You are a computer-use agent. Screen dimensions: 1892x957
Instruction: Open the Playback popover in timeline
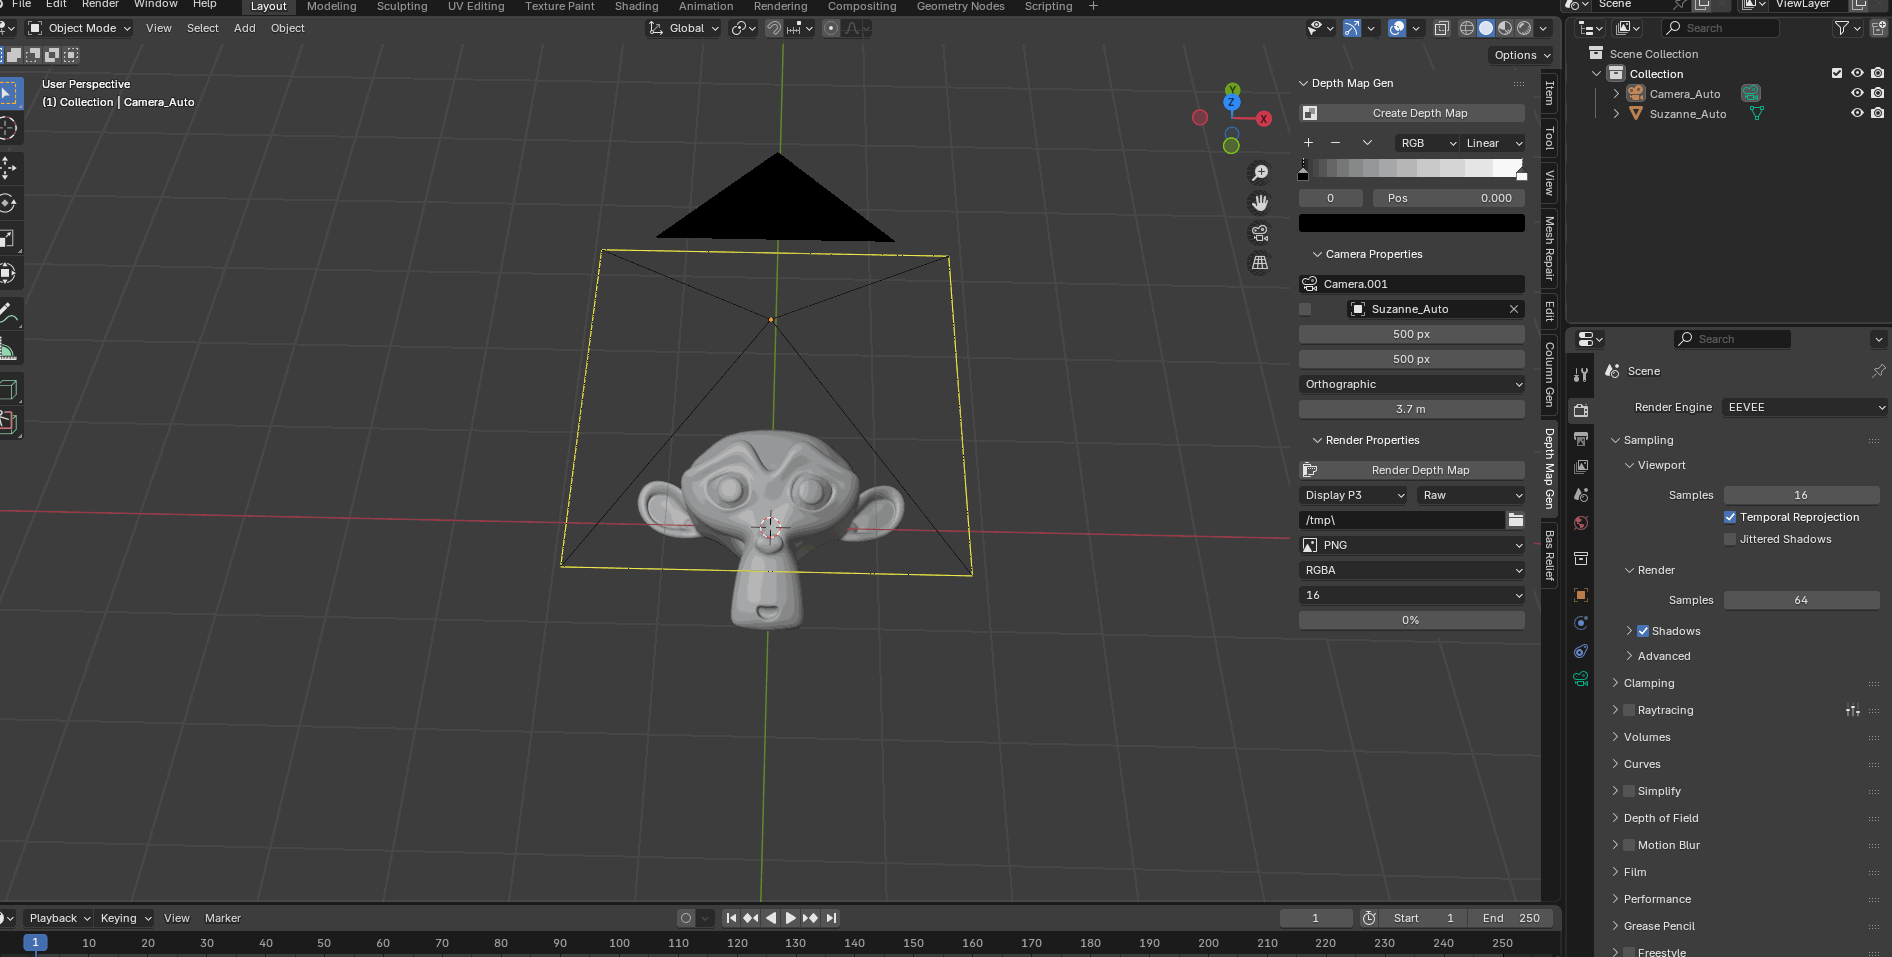tap(60, 918)
